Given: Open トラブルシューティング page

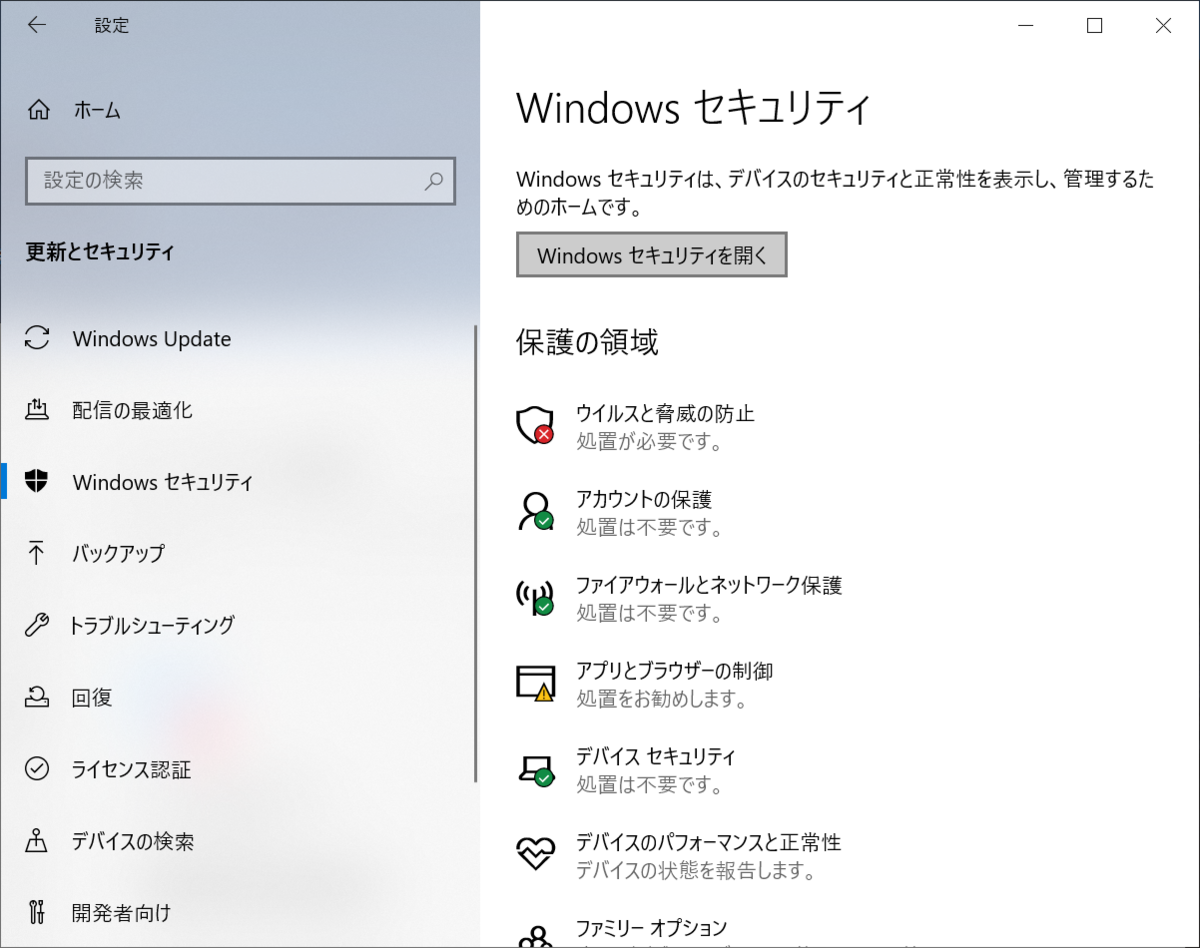Looking at the screenshot, I should (152, 626).
